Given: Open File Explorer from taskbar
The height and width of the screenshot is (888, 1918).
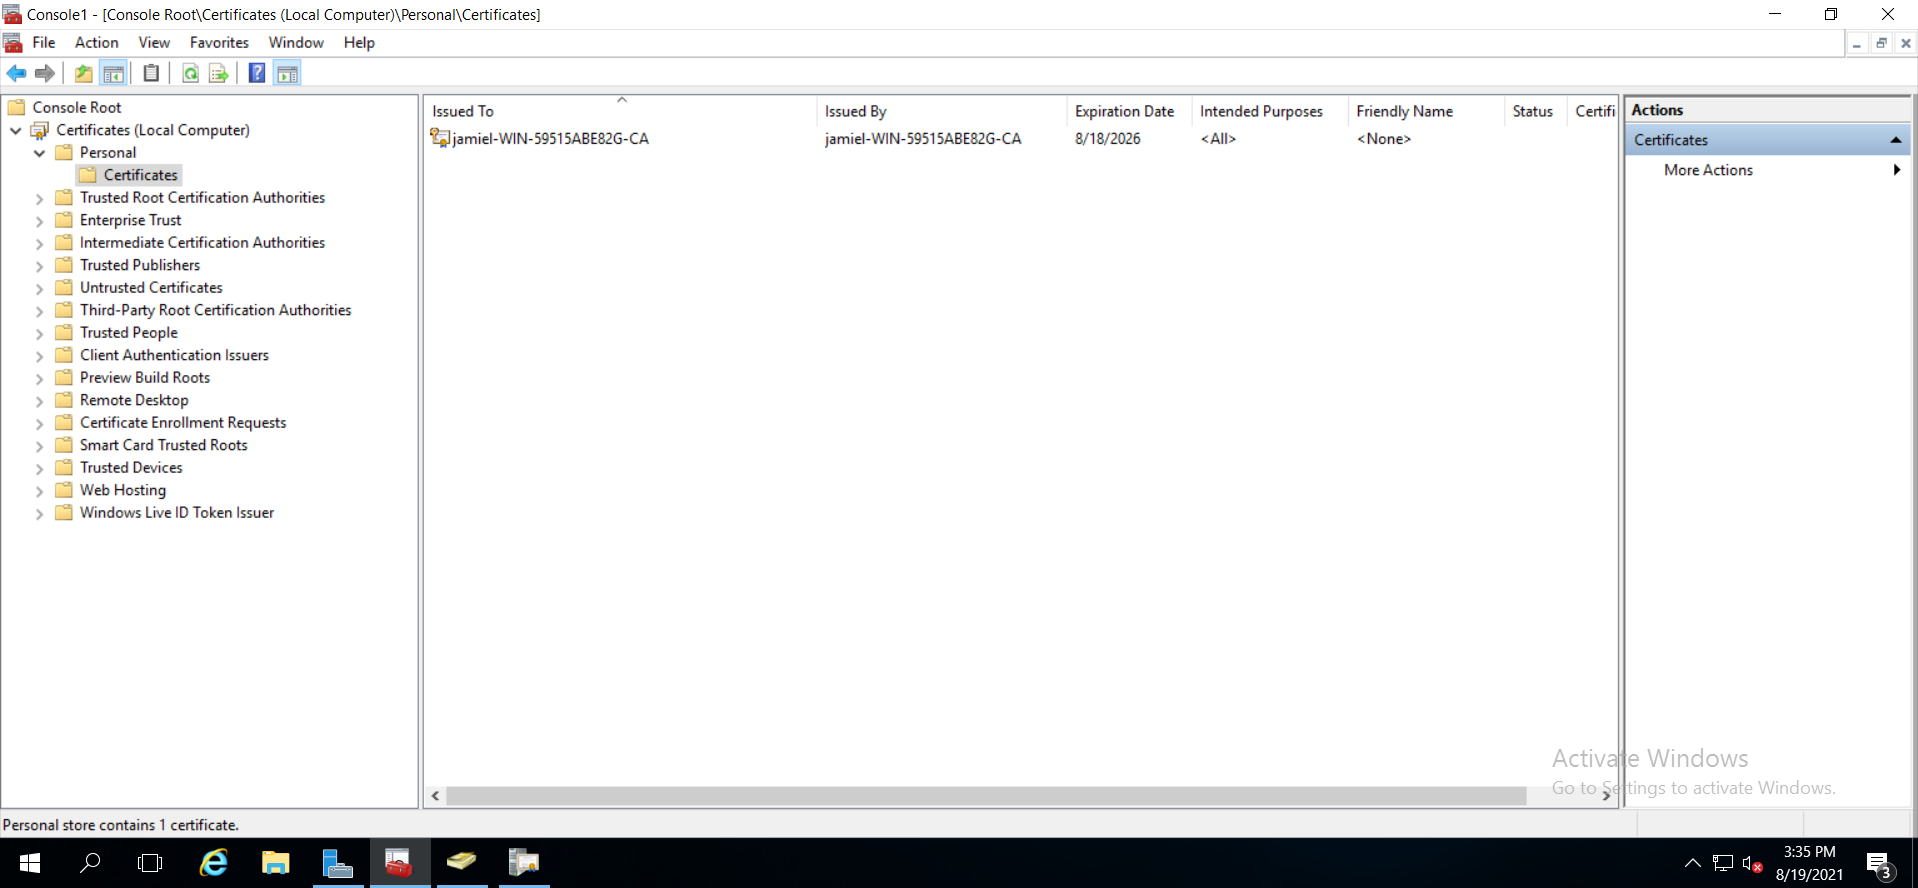Looking at the screenshot, I should (276, 862).
